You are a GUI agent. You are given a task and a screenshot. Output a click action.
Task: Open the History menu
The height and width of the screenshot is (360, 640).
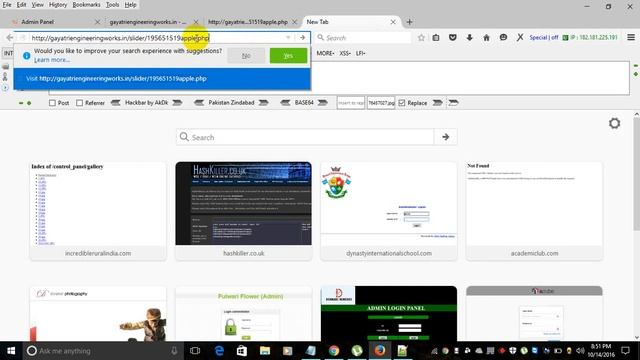[58, 5]
